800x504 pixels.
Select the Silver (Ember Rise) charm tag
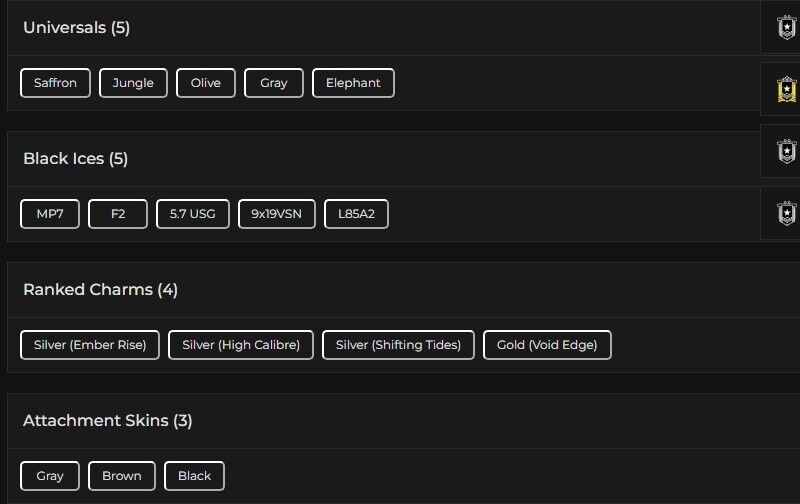[x=90, y=345]
